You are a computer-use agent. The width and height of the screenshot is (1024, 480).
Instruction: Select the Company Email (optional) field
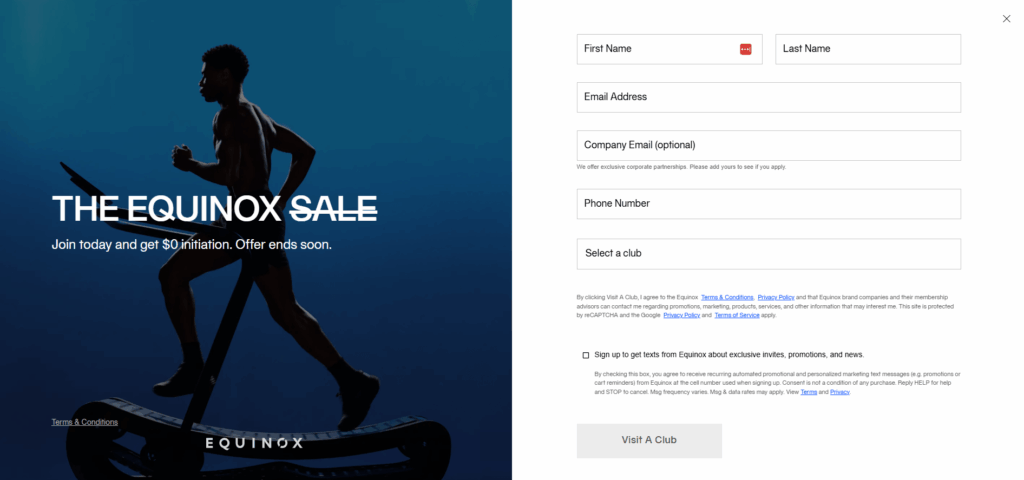pyautogui.click(x=769, y=145)
